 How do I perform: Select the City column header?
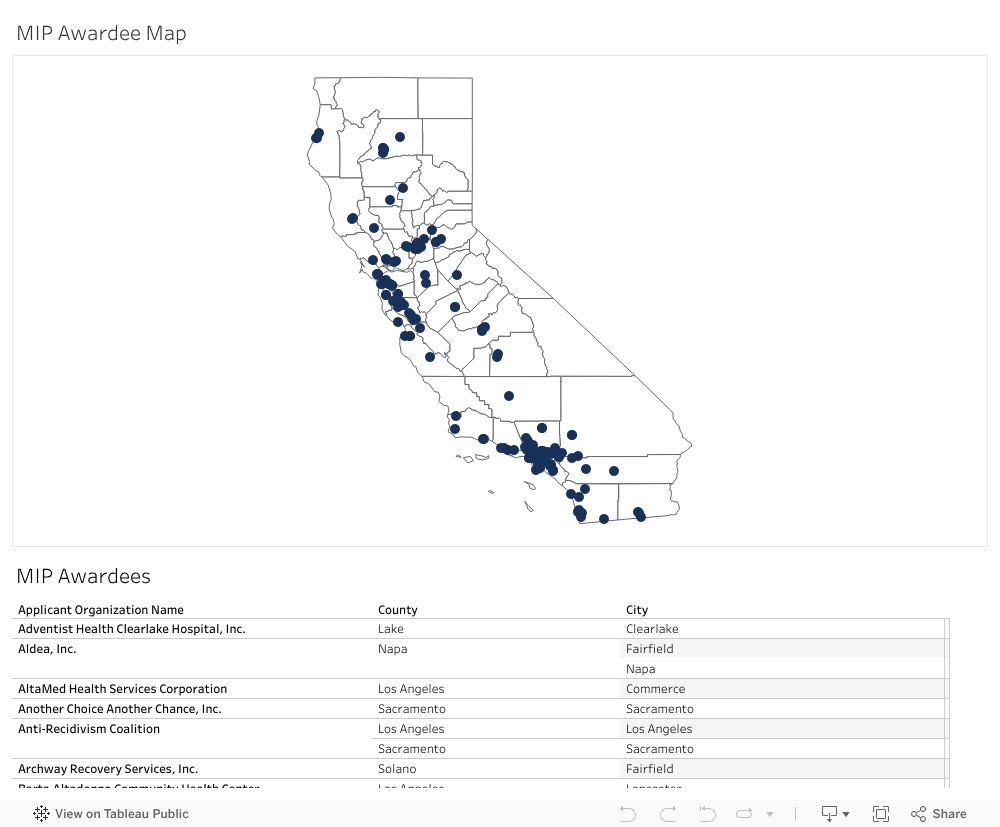tap(637, 610)
